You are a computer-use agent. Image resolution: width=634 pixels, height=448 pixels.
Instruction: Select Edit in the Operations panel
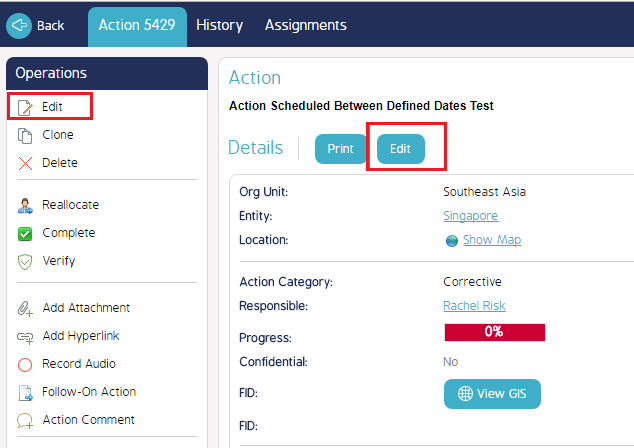52,107
